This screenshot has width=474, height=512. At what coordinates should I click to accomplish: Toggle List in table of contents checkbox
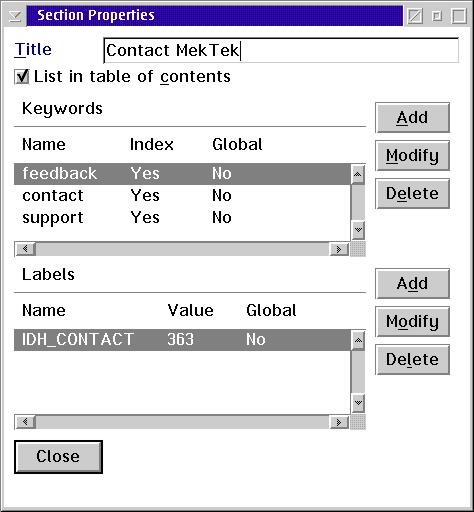(x=22, y=77)
